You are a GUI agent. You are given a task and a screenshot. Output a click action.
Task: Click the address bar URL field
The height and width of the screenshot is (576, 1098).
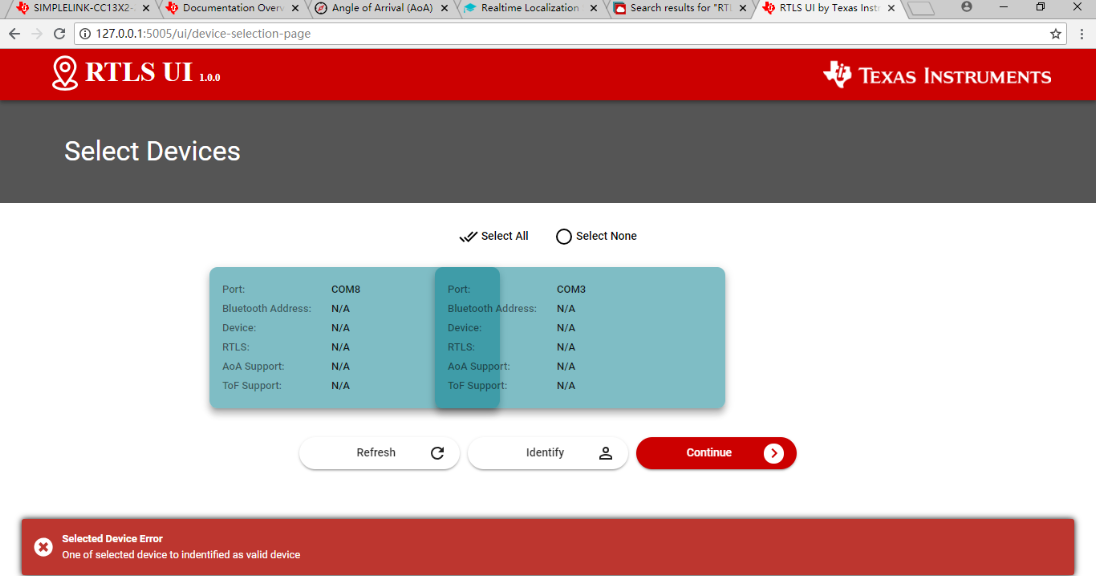pos(570,34)
